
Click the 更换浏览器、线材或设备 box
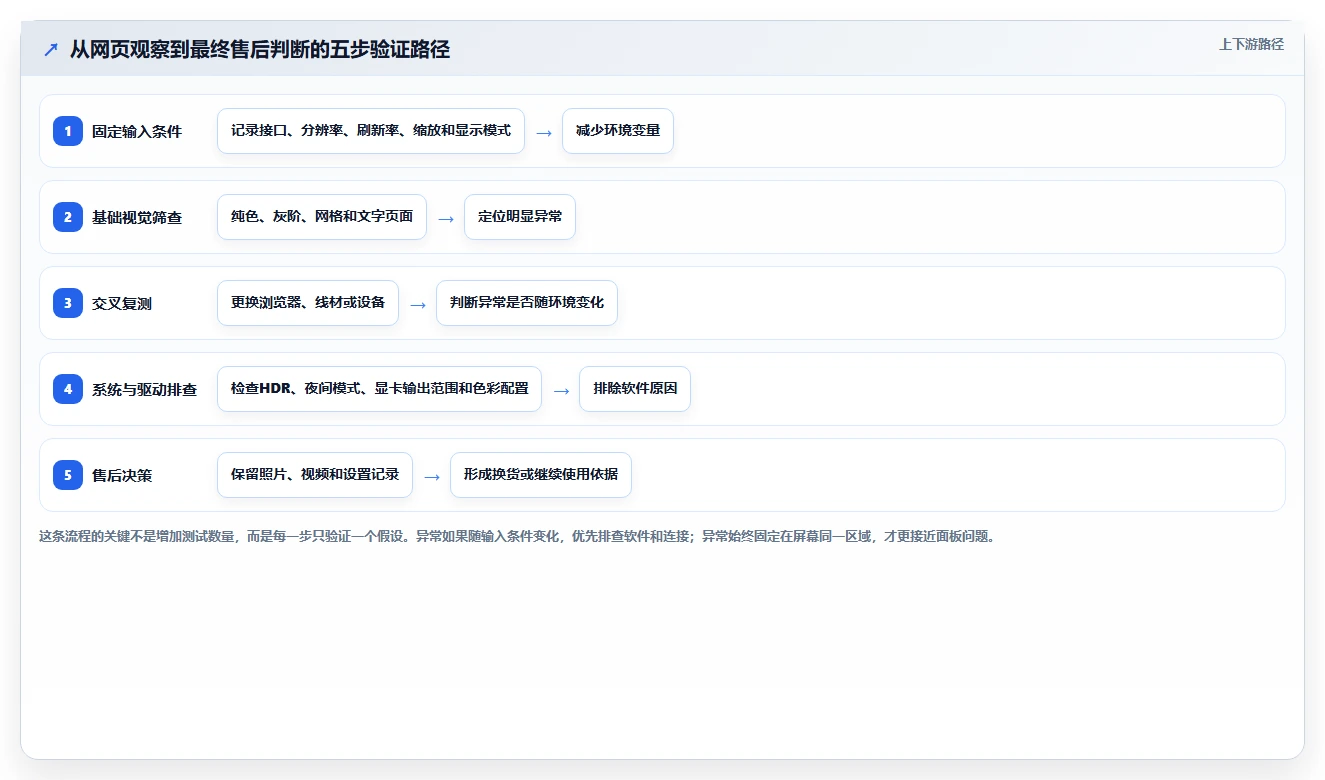click(308, 303)
